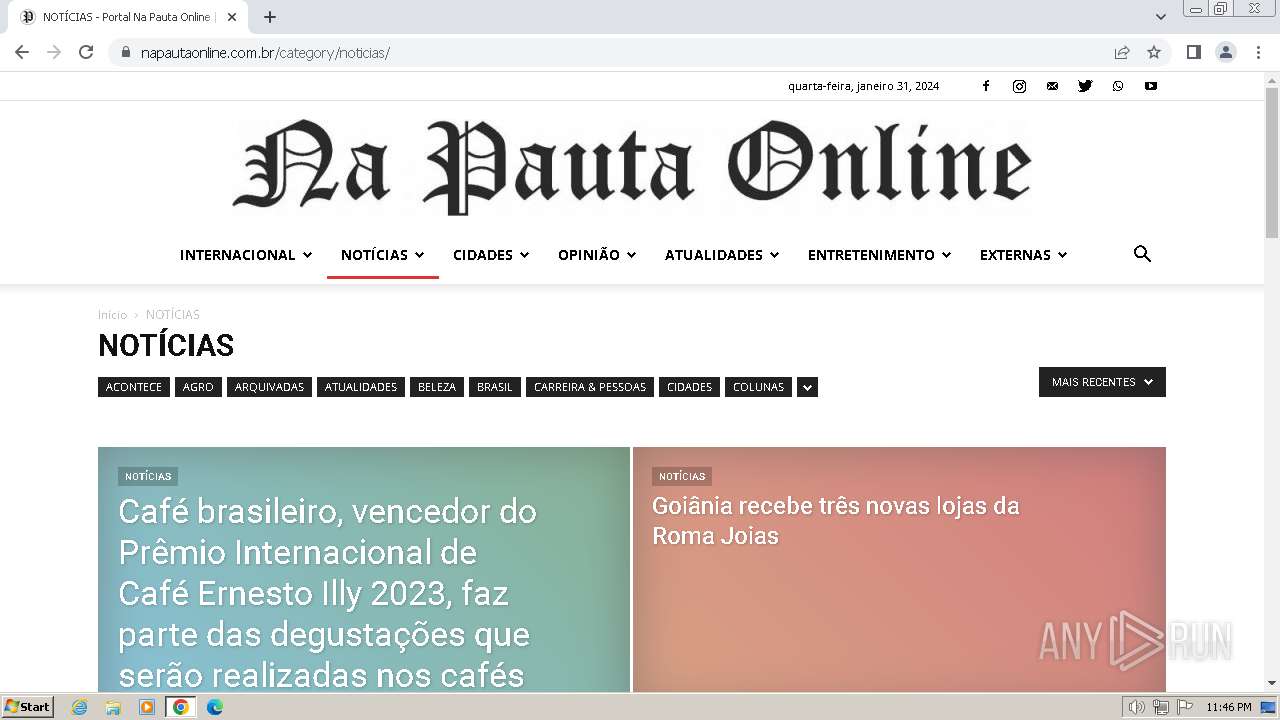The image size is (1280, 720).
Task: Select the CIDADES subcategory tag
Action: tap(690, 387)
